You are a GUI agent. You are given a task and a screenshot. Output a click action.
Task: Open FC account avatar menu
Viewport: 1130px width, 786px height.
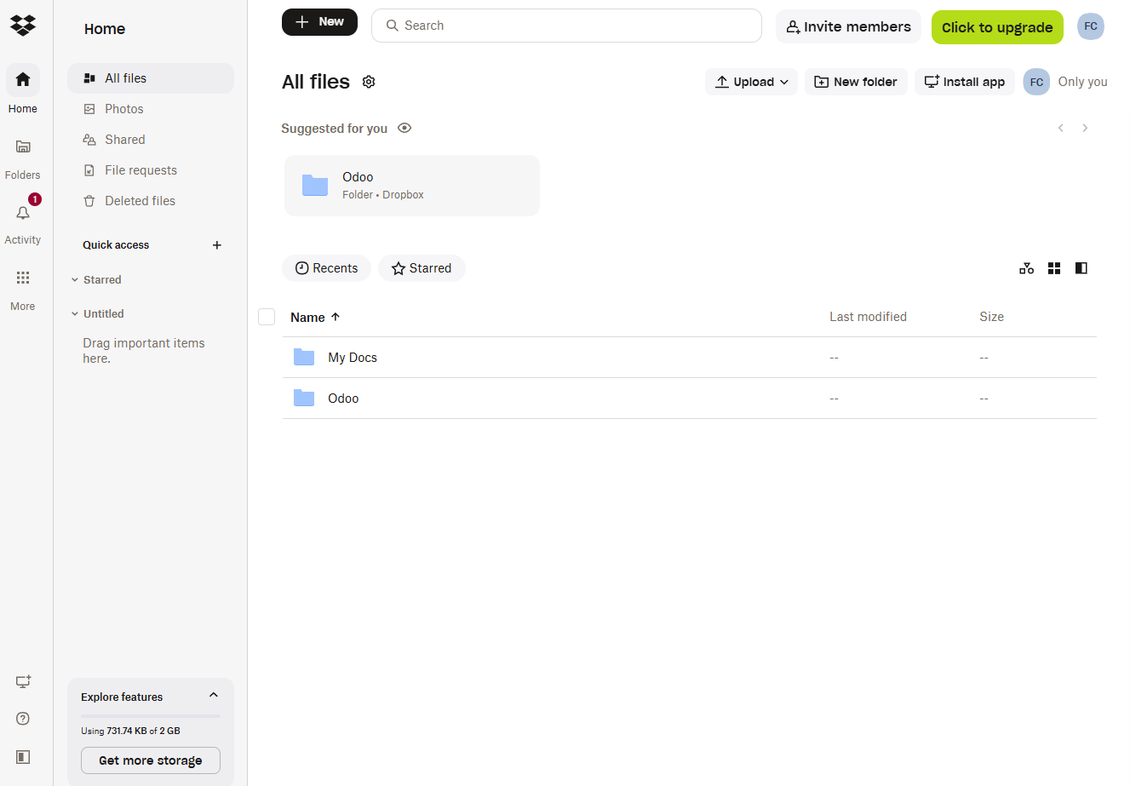[1091, 27]
